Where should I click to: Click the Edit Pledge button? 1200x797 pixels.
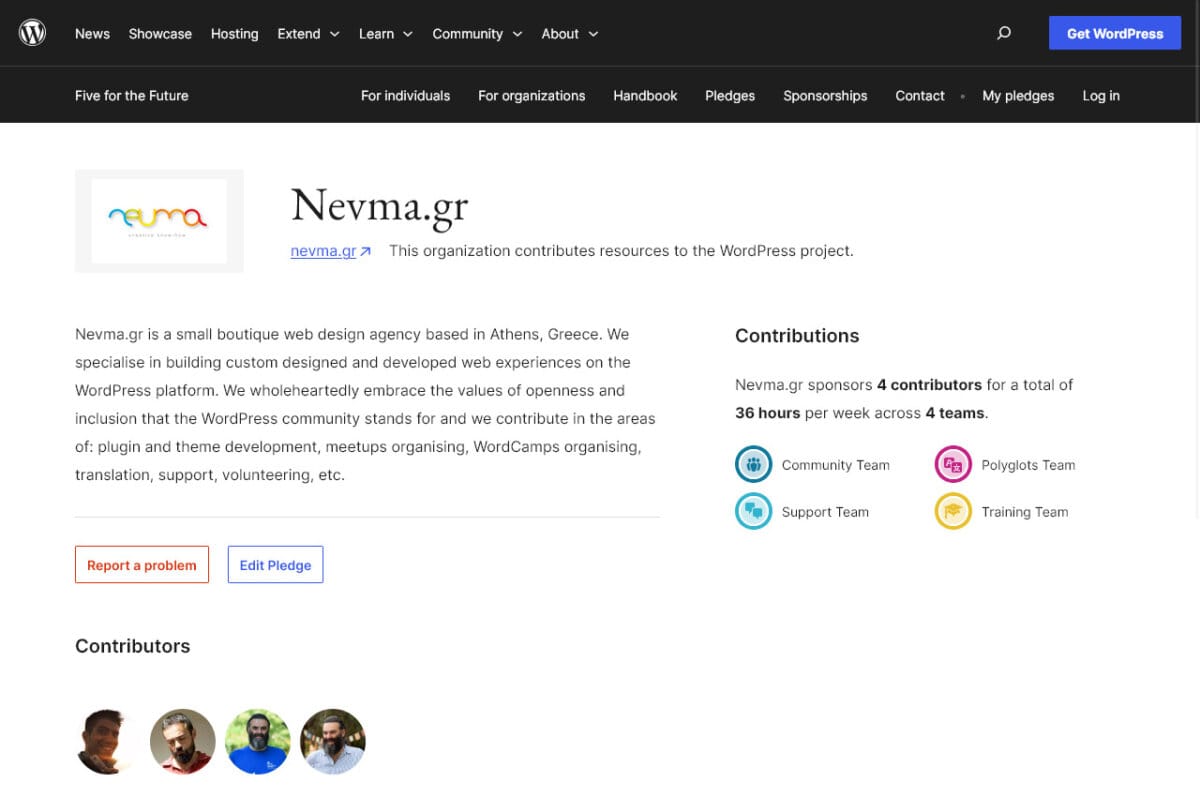[275, 565]
